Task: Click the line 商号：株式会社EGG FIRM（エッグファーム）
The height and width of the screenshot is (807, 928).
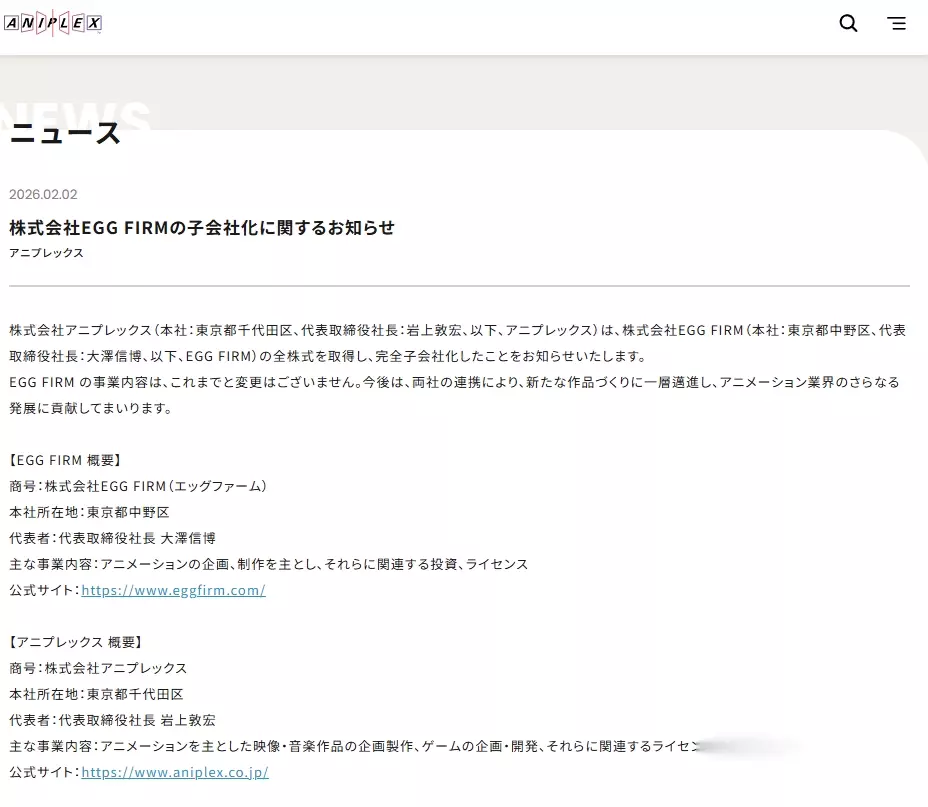Action: [138, 486]
